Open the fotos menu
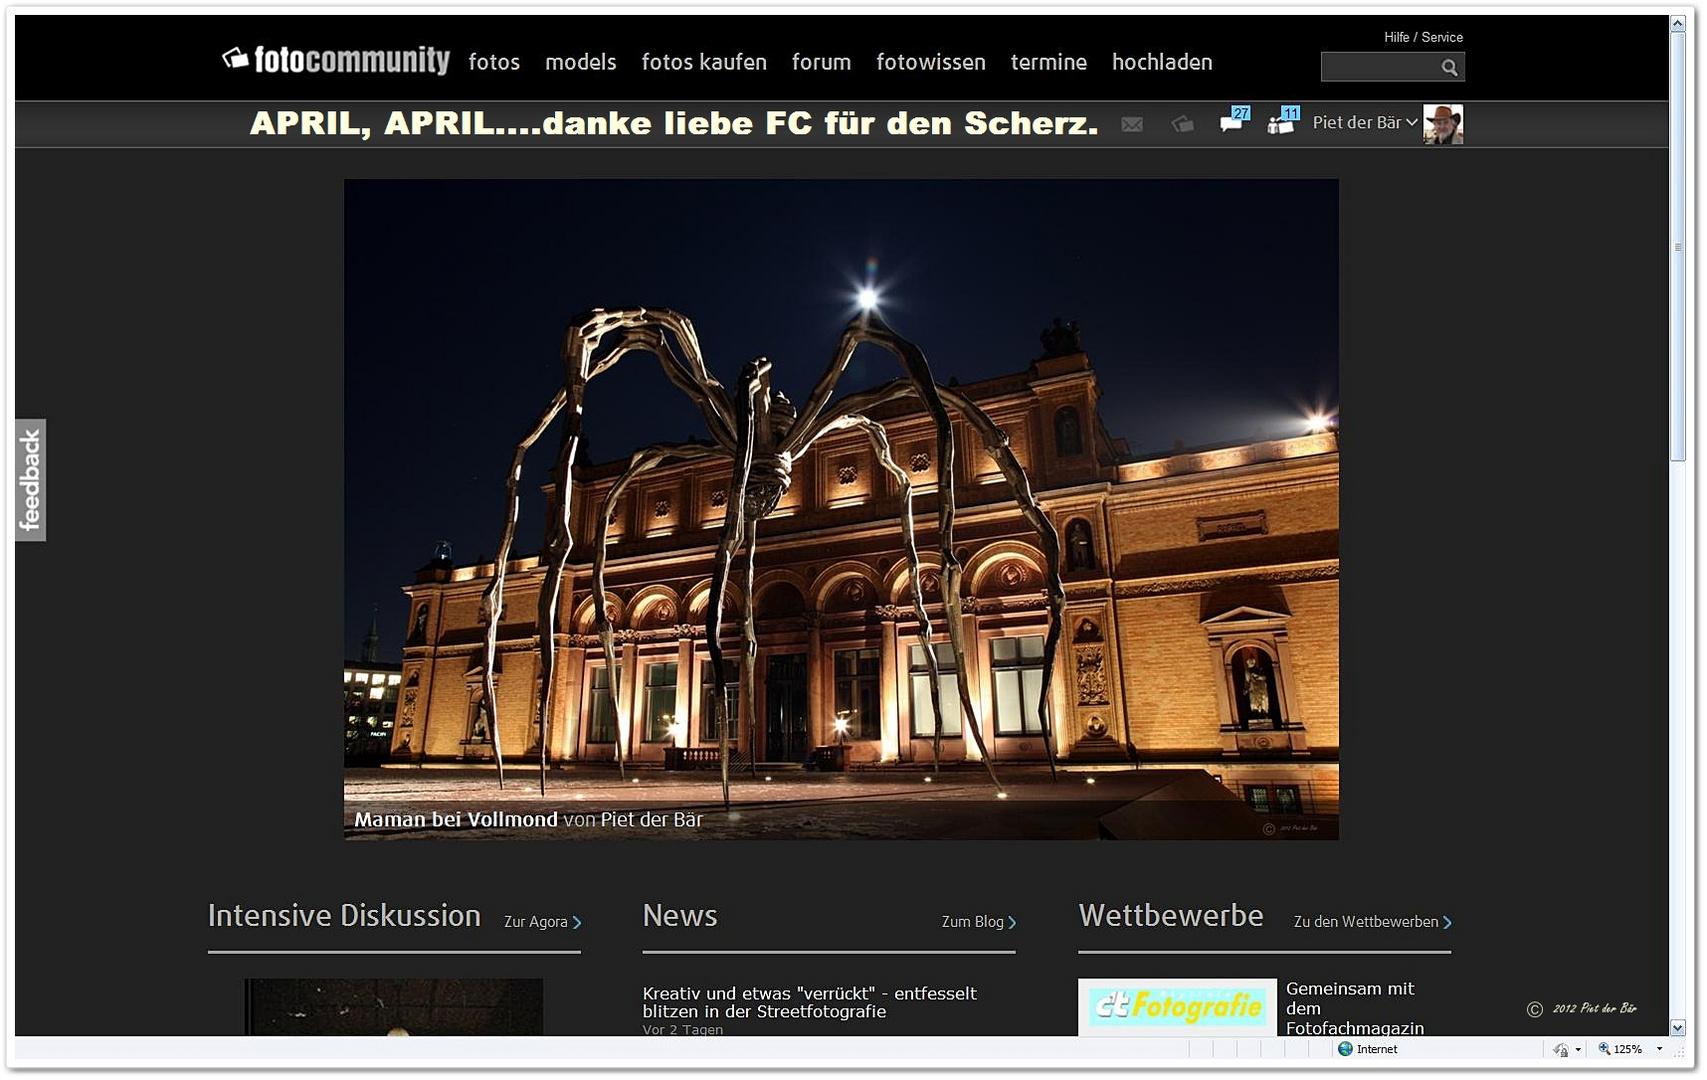The height and width of the screenshot is (1080, 1707). (494, 62)
